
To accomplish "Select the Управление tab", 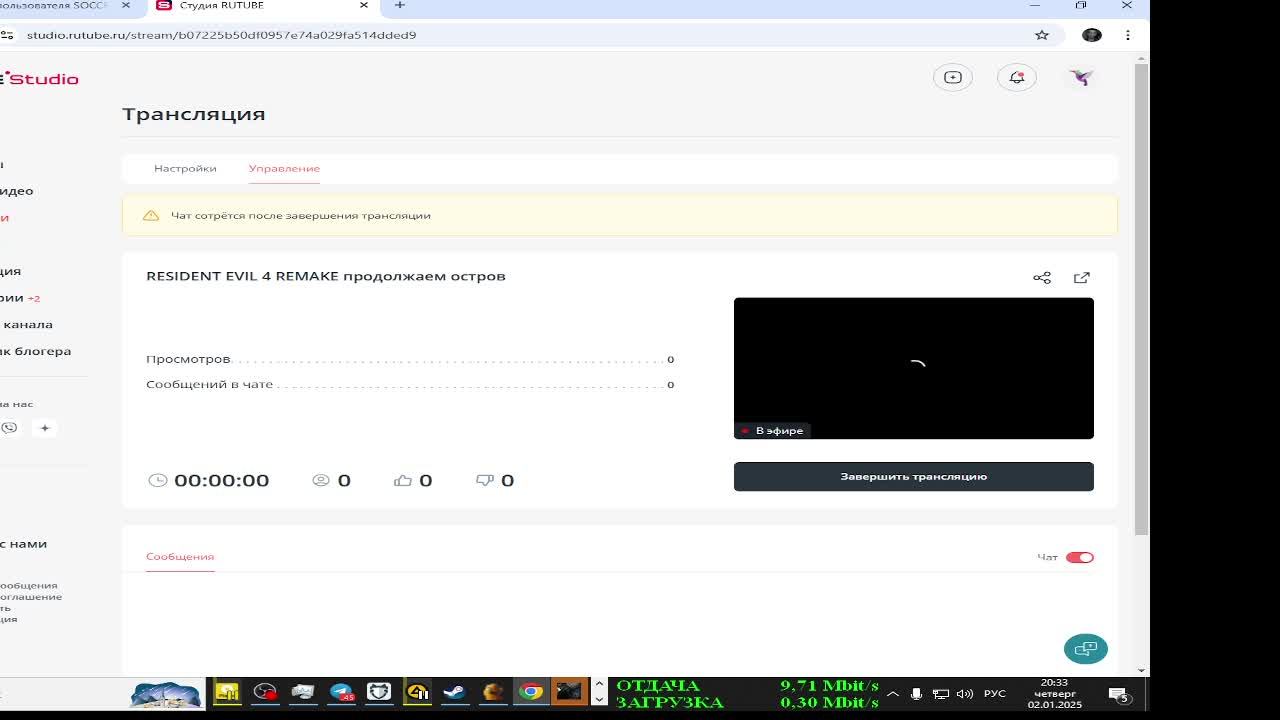I will pos(284,168).
